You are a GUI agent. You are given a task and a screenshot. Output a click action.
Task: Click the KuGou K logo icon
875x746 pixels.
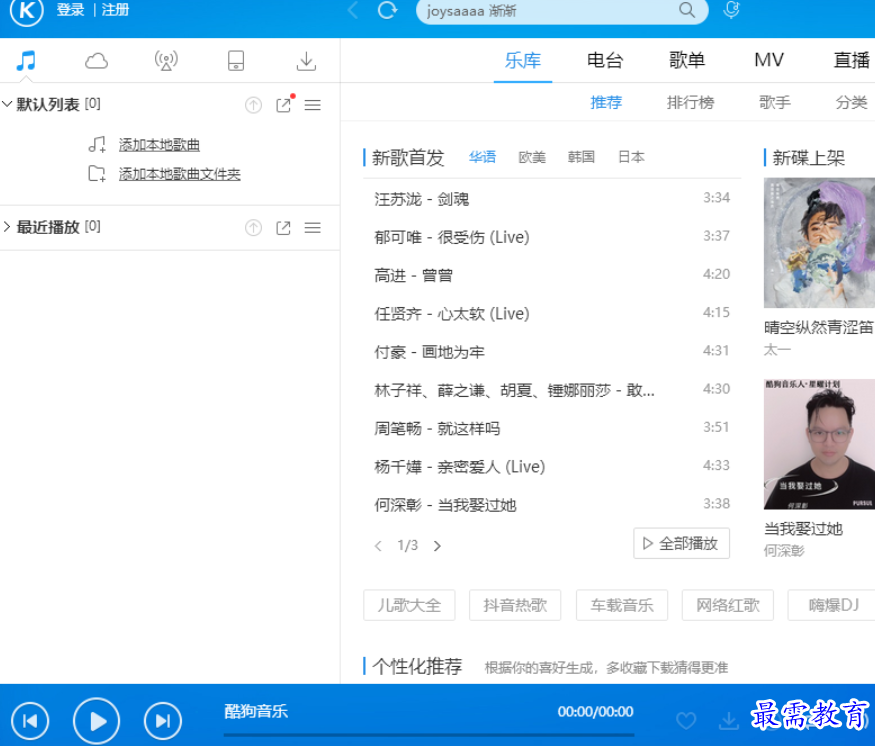tap(26, 10)
